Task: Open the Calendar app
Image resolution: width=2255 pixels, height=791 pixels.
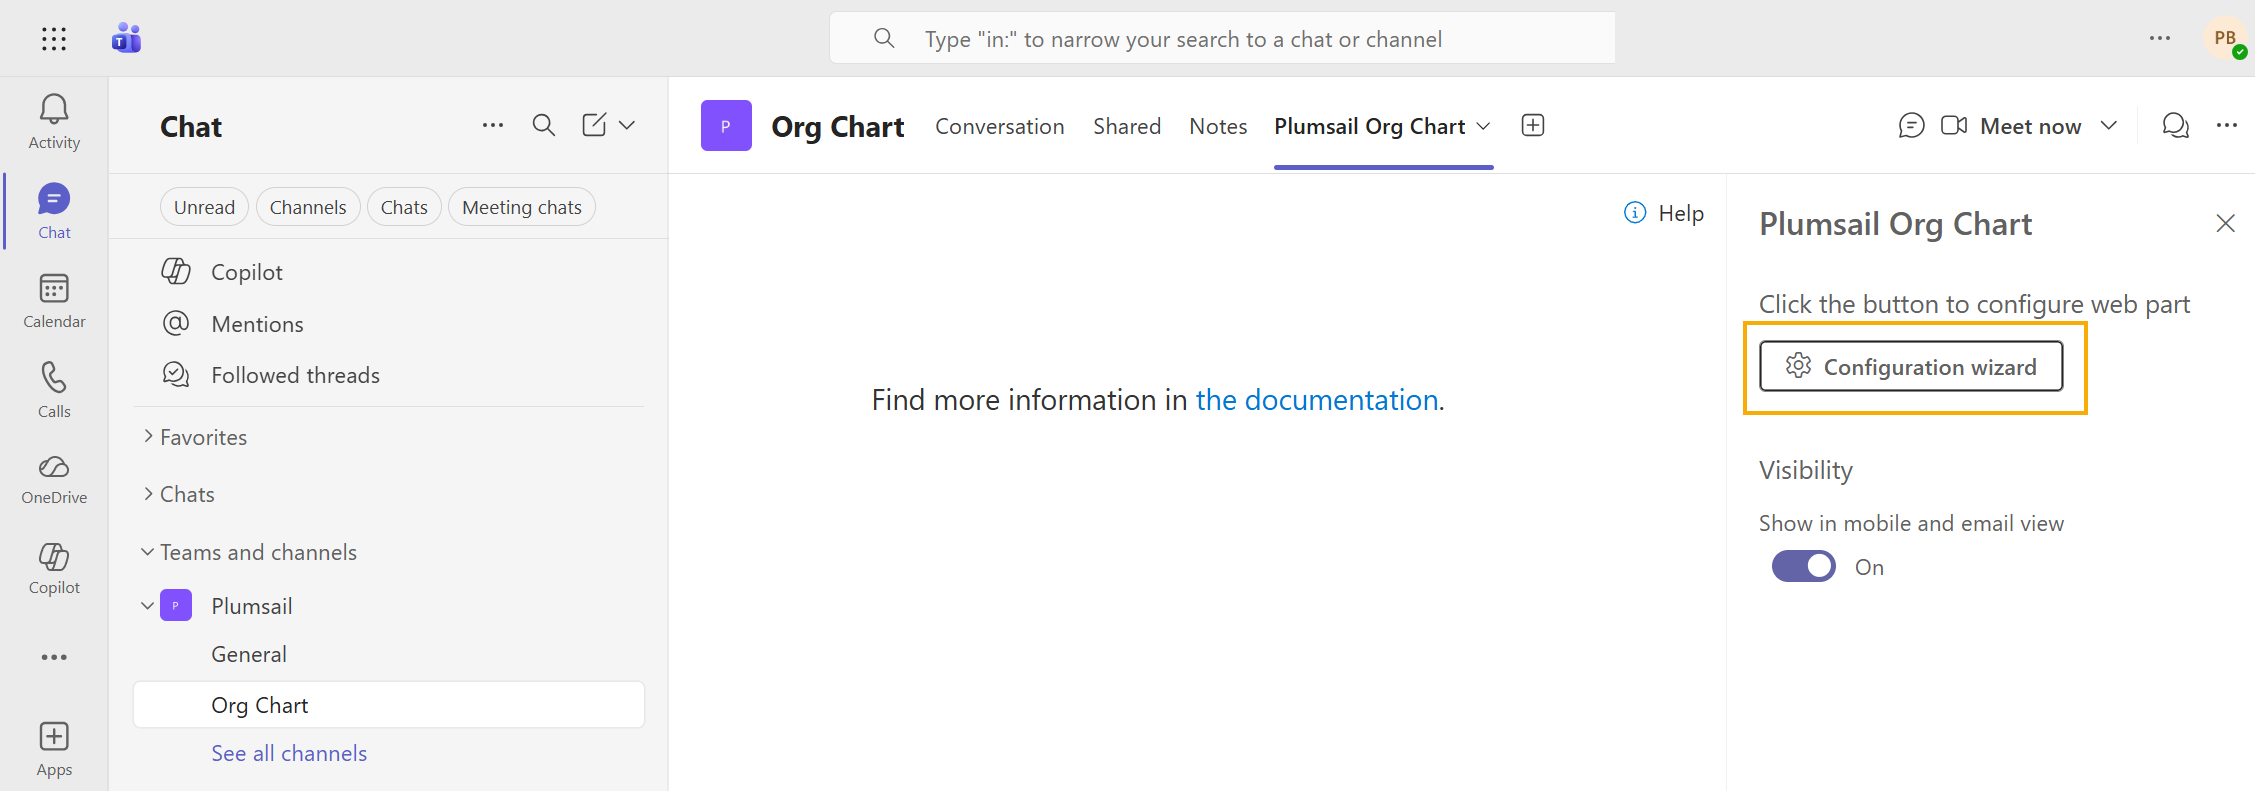Action: coord(54,301)
